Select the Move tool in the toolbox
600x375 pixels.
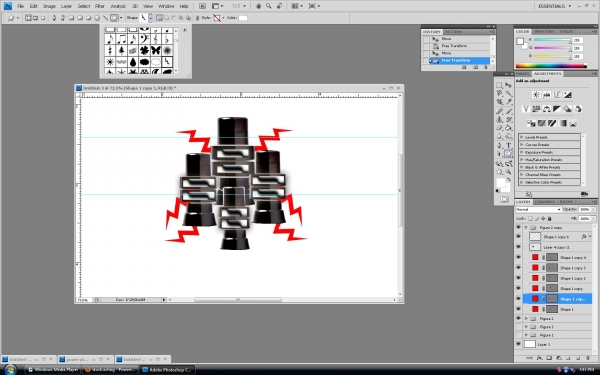(509, 85)
